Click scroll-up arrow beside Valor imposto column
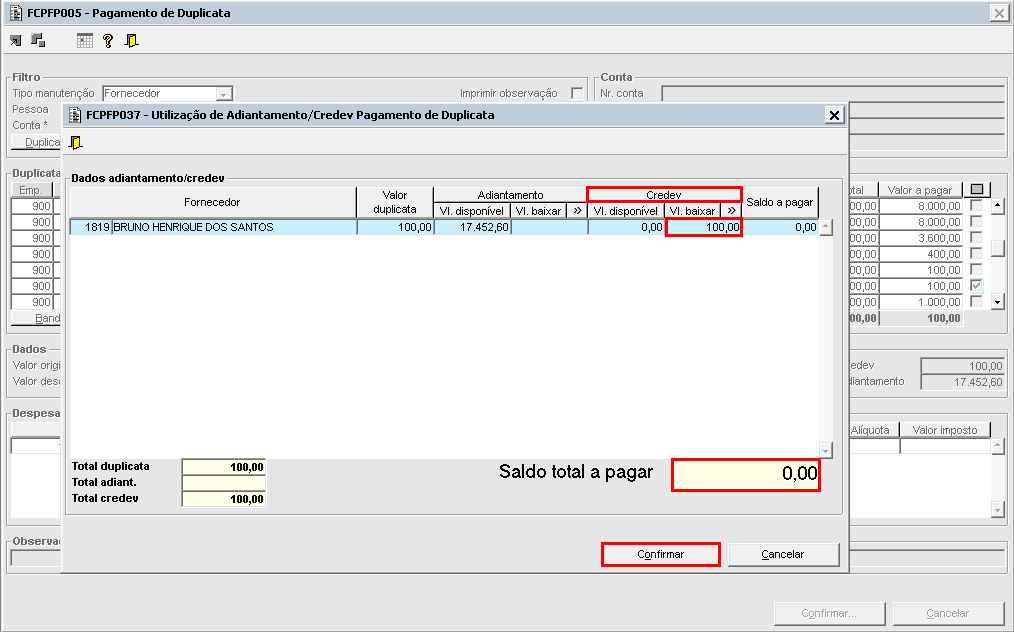 coord(997,445)
